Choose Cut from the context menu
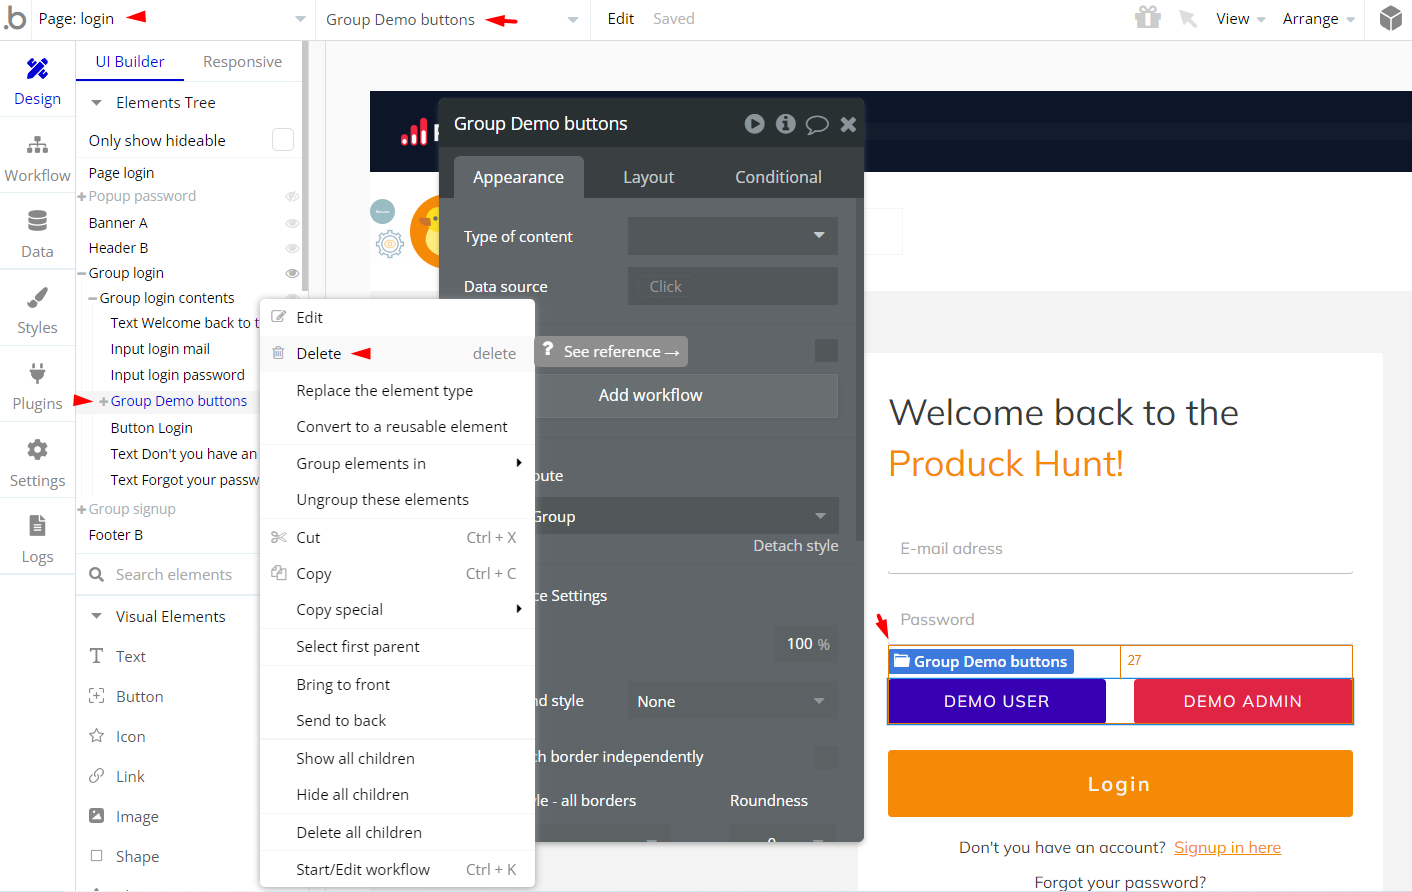Viewport: 1412px width, 892px height. [397, 537]
